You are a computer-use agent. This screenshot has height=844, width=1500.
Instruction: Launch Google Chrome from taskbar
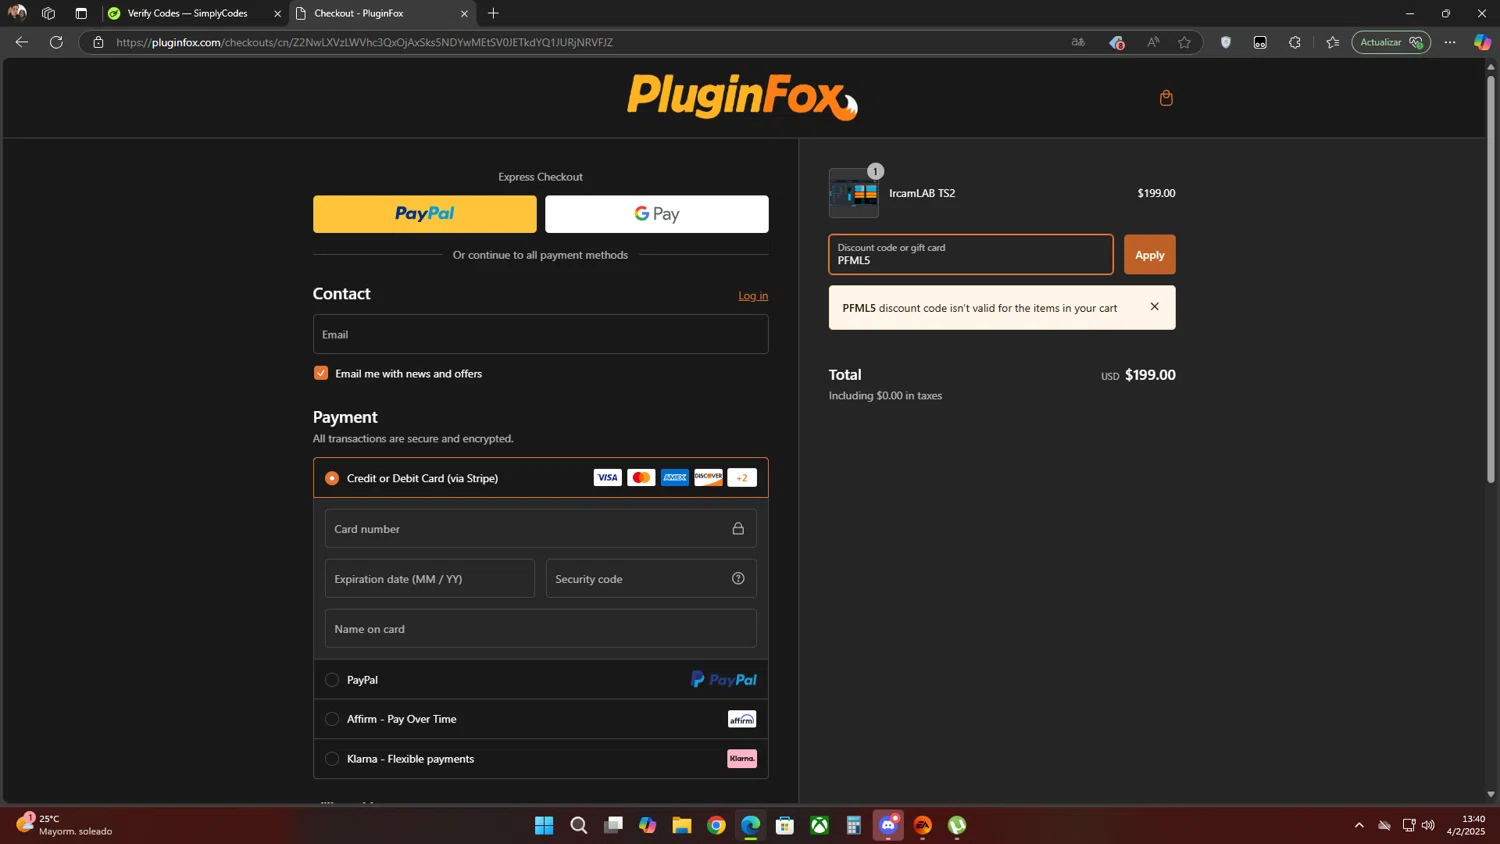click(x=716, y=825)
